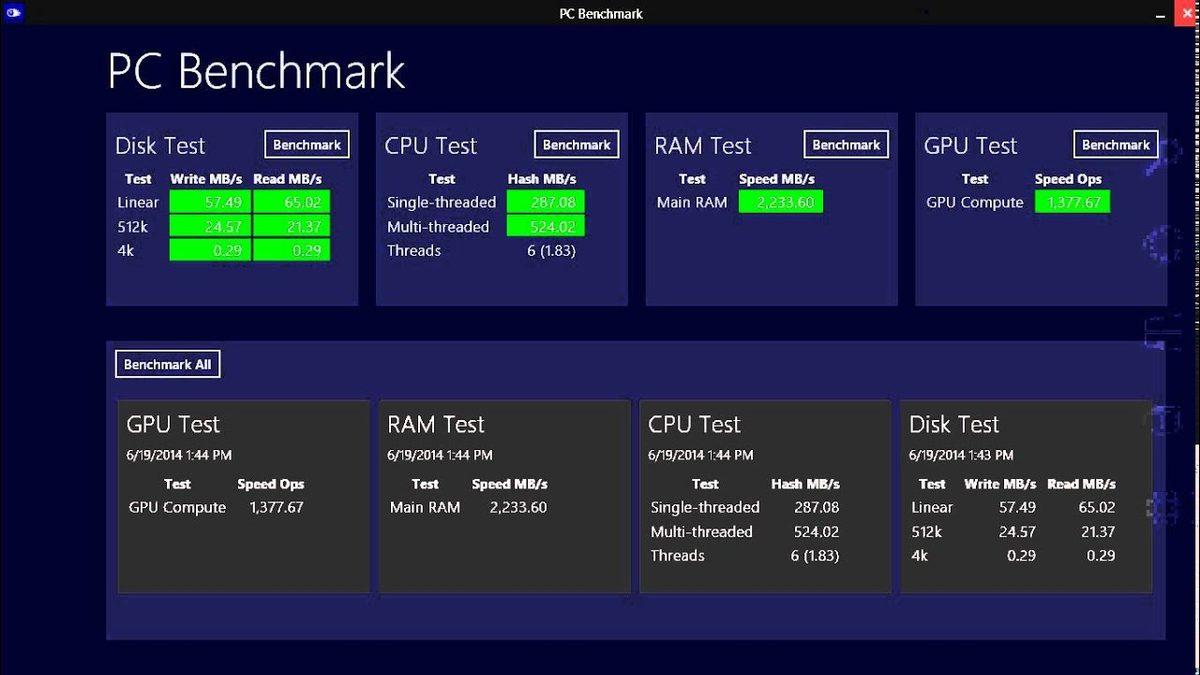Run the GPU Test benchmark
Viewport: 1200px width, 675px height.
click(x=1115, y=143)
